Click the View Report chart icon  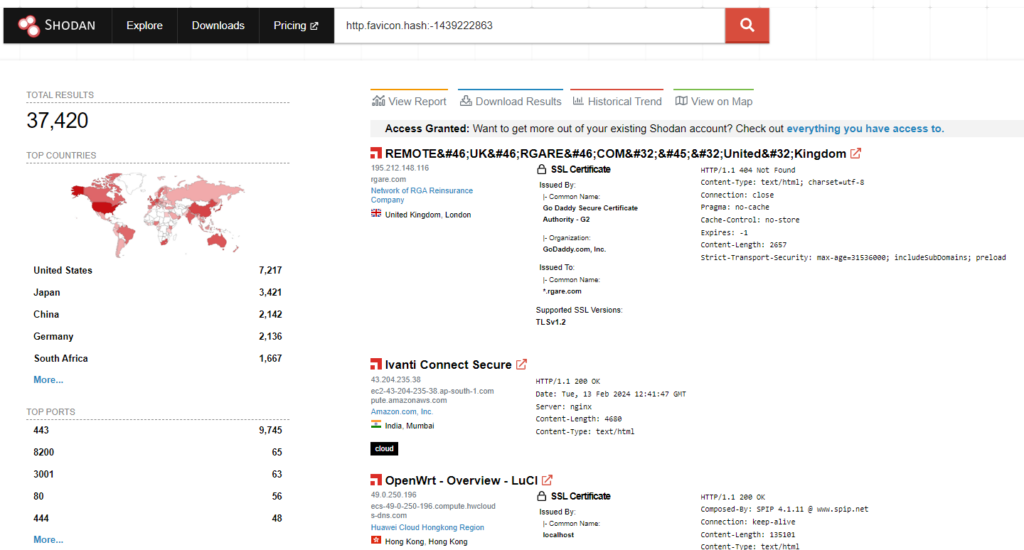coord(379,101)
